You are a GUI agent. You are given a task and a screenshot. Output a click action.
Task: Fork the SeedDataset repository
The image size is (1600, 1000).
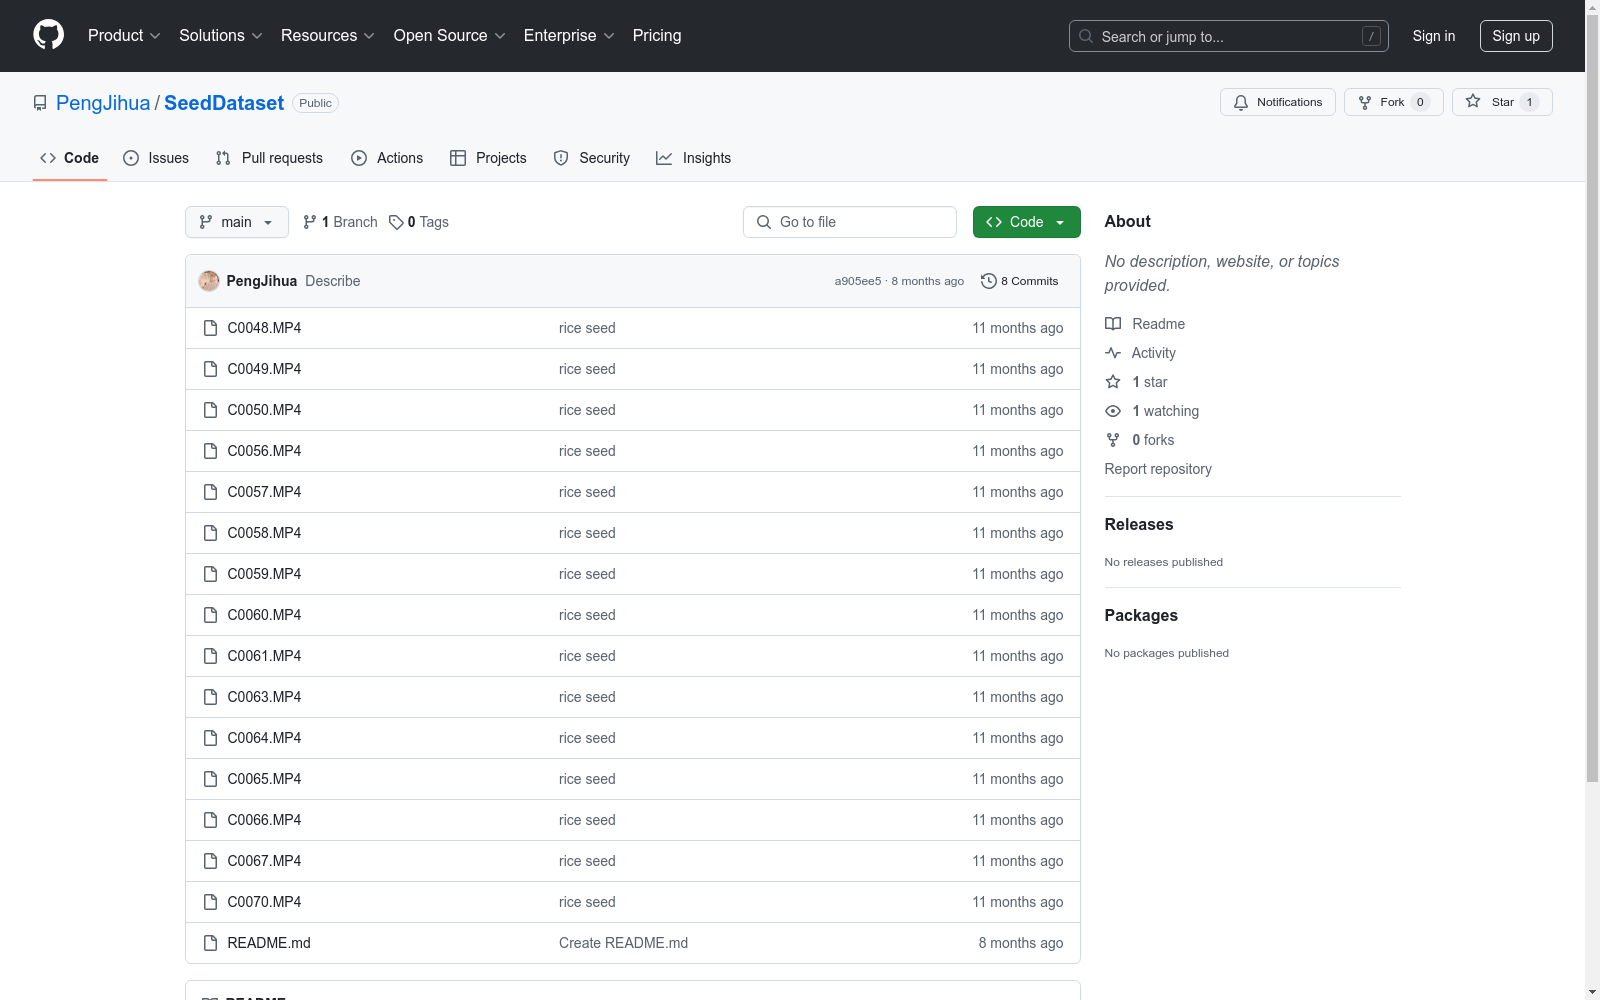pyautogui.click(x=1394, y=102)
